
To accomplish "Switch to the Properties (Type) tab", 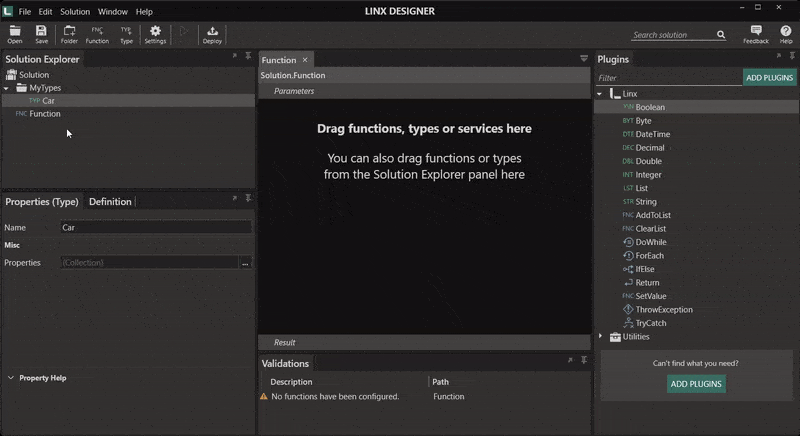I will click(42, 201).
